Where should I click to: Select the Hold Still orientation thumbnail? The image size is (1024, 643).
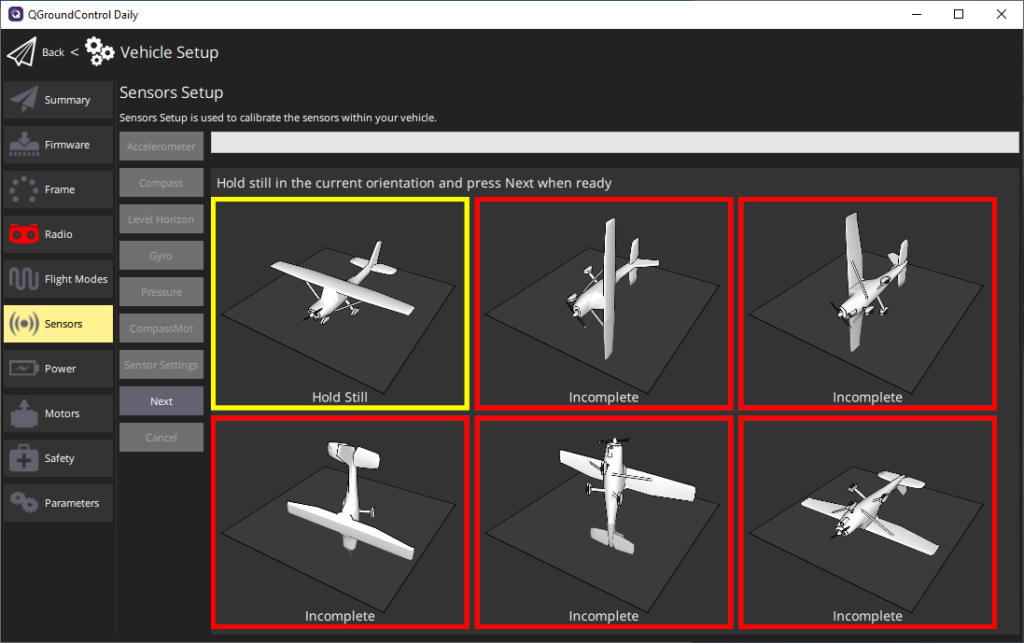pyautogui.click(x=340, y=303)
